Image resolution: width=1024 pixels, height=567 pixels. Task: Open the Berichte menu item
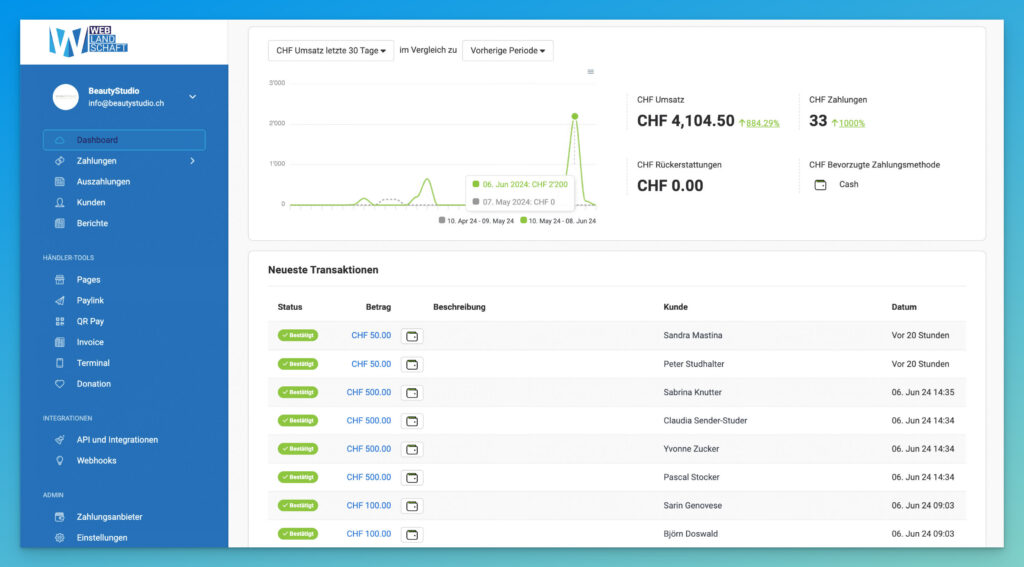(x=92, y=223)
